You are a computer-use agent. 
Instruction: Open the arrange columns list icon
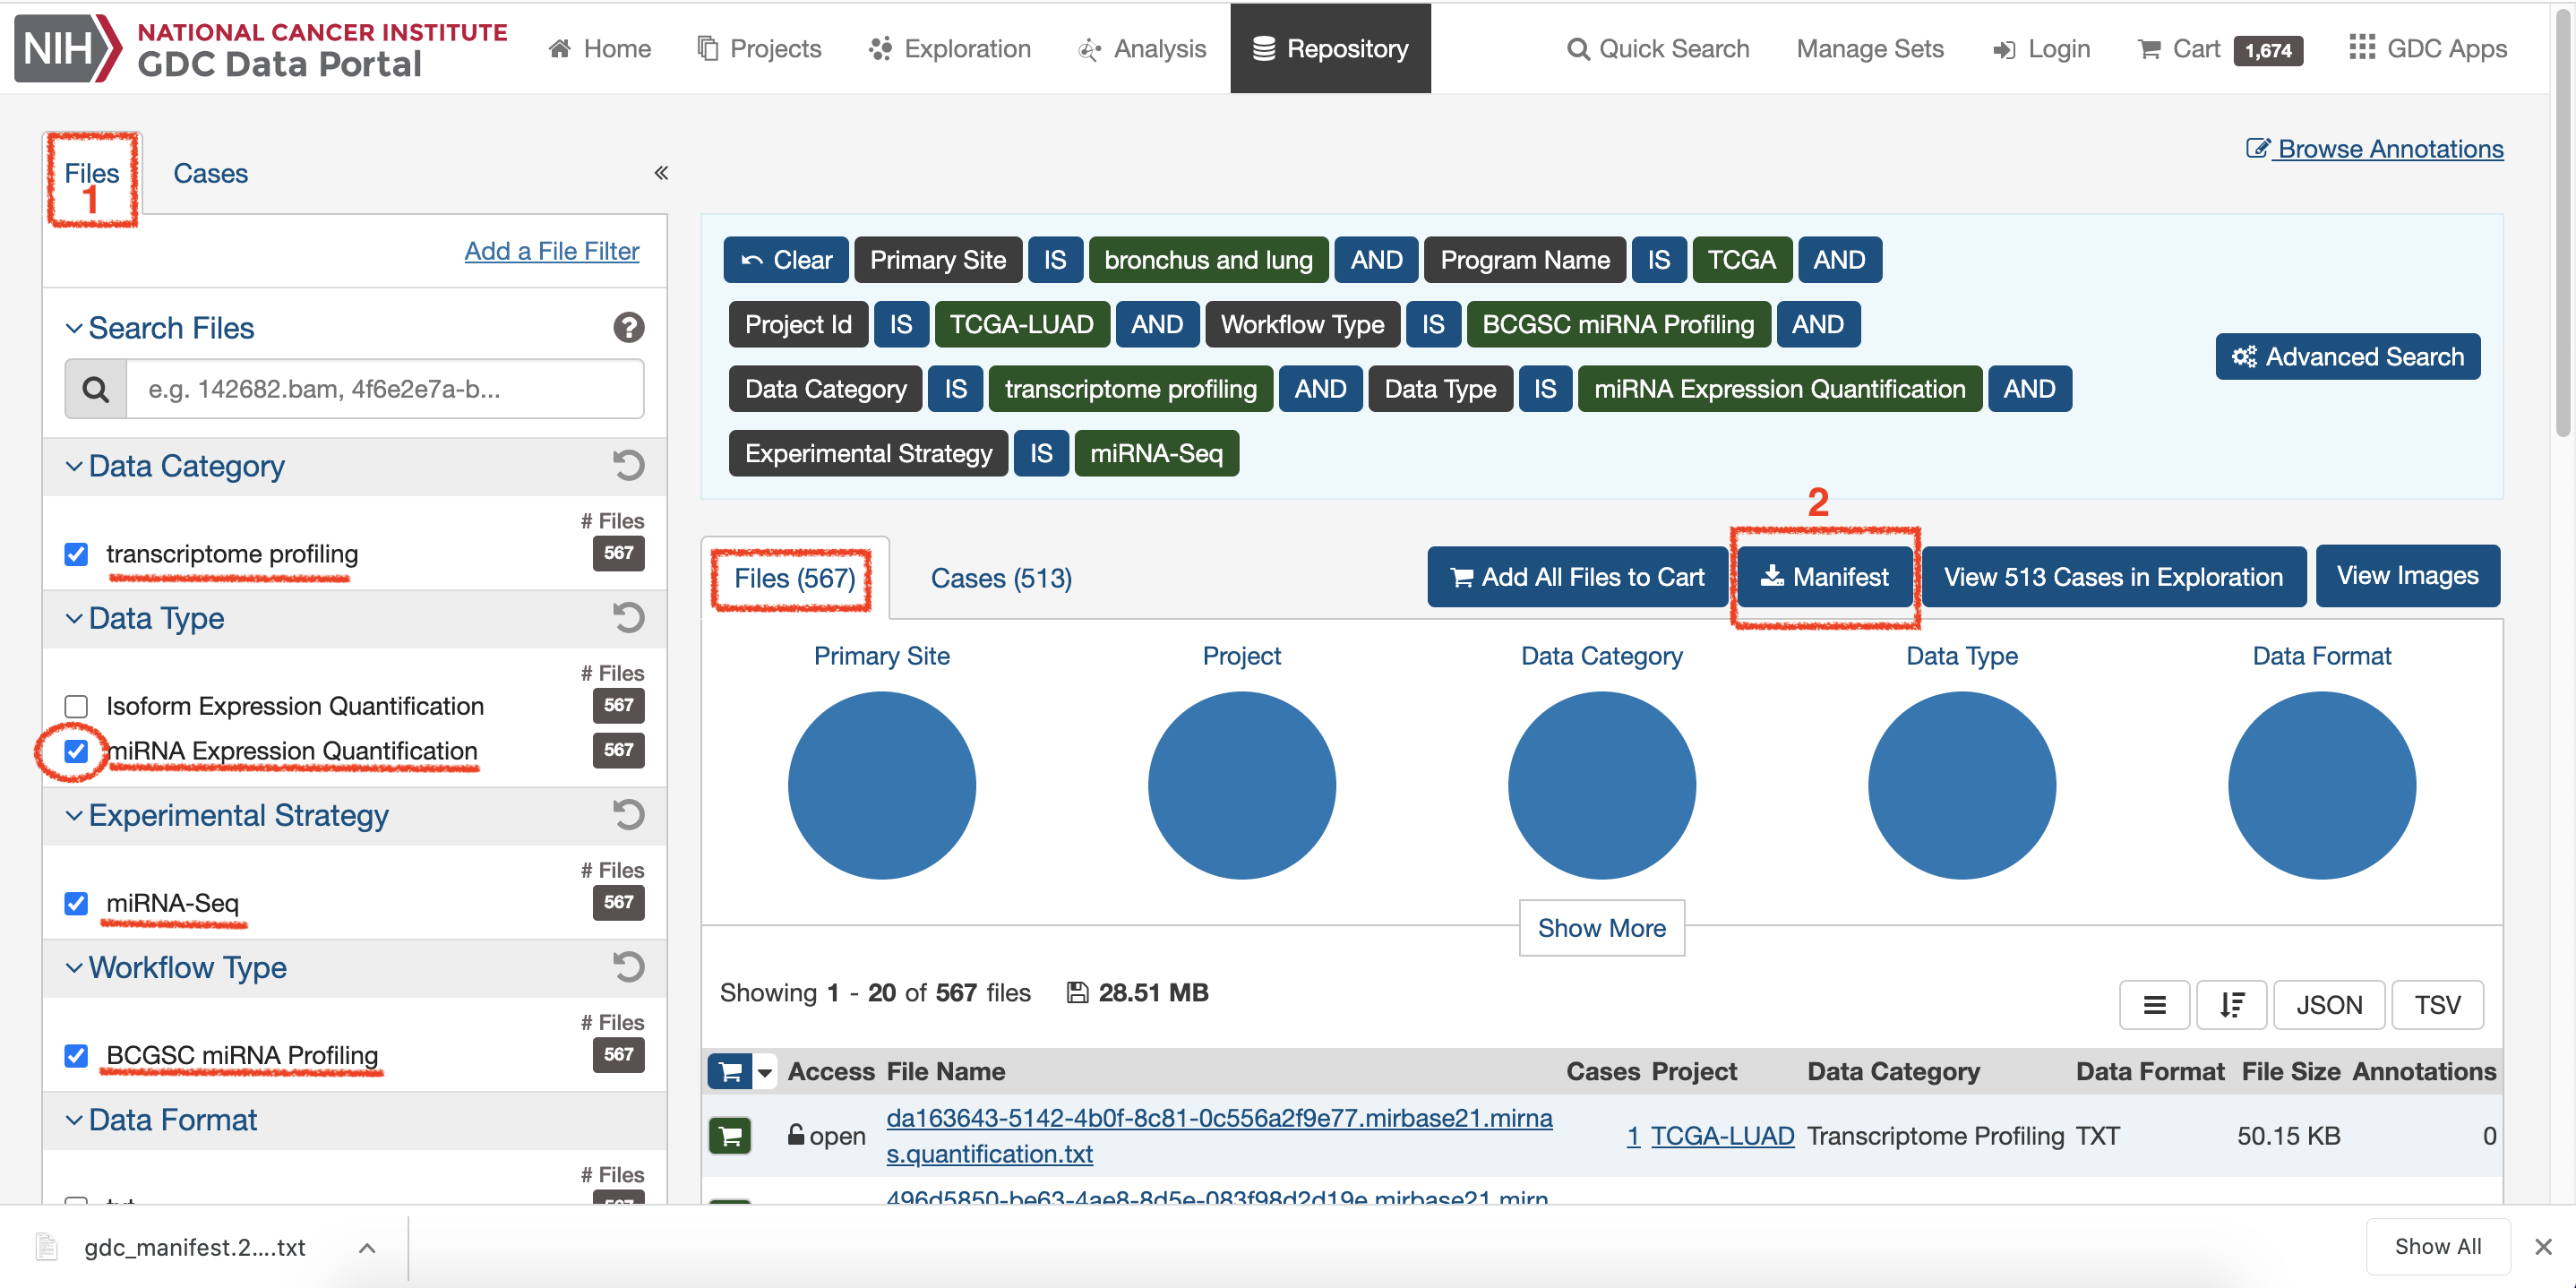coord(2154,1004)
